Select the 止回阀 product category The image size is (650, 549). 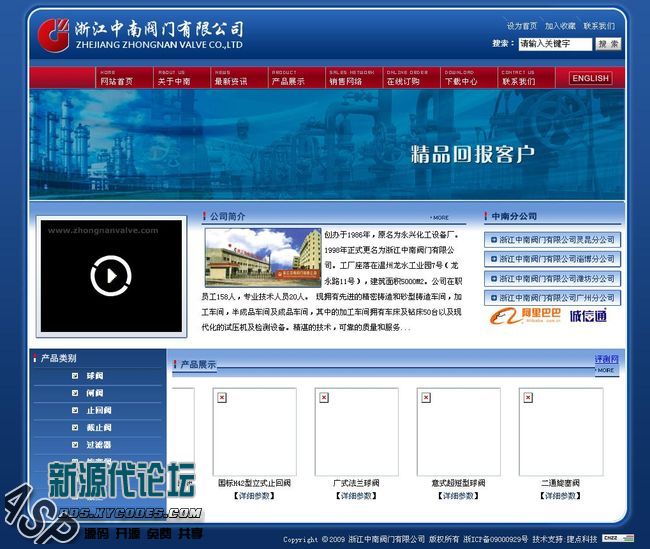(99, 410)
